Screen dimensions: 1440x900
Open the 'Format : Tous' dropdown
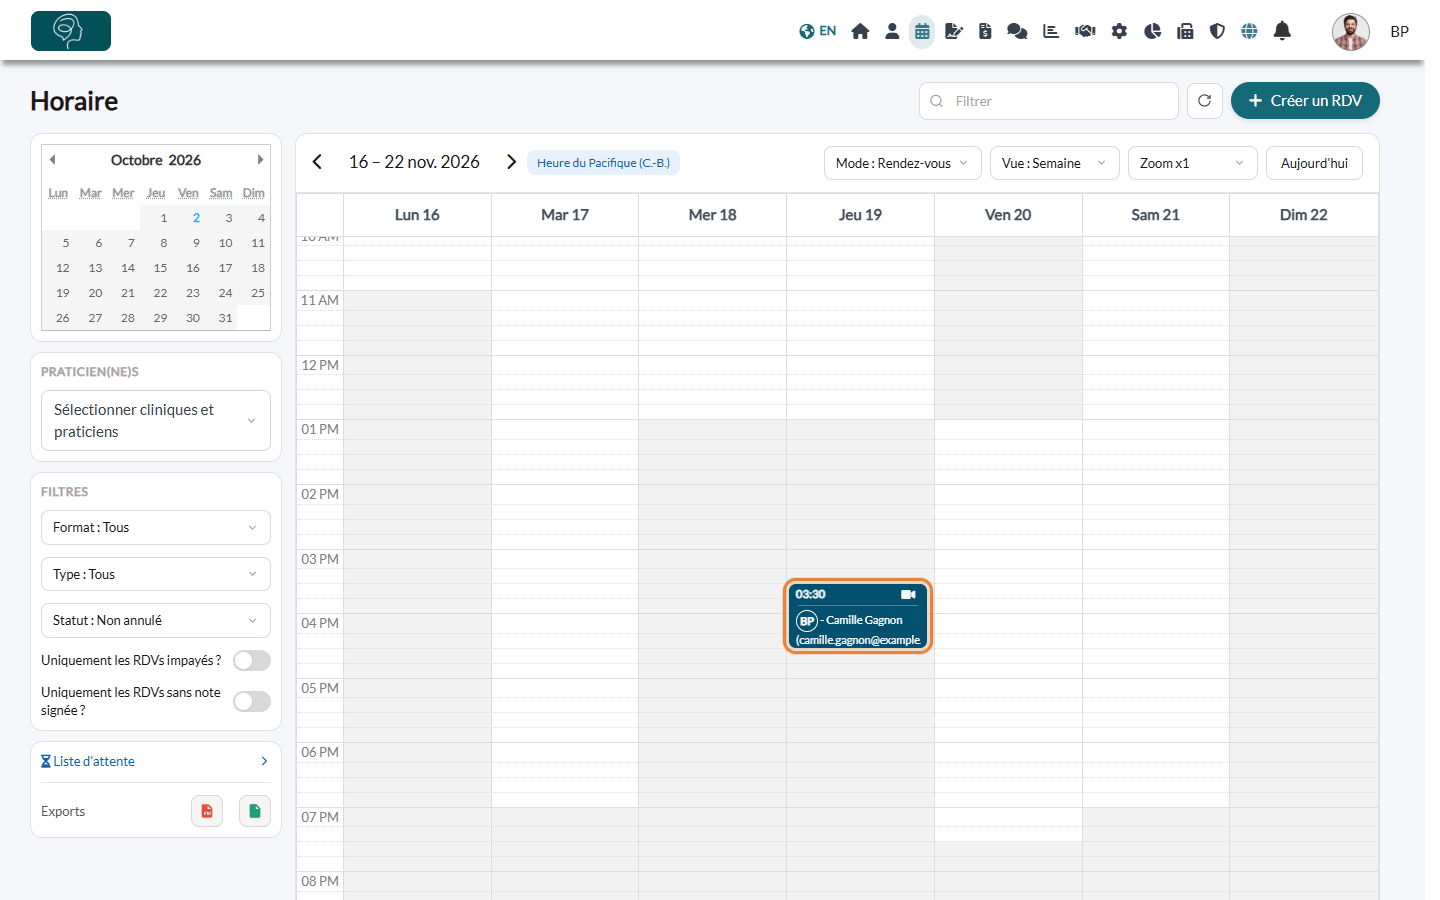(x=156, y=528)
